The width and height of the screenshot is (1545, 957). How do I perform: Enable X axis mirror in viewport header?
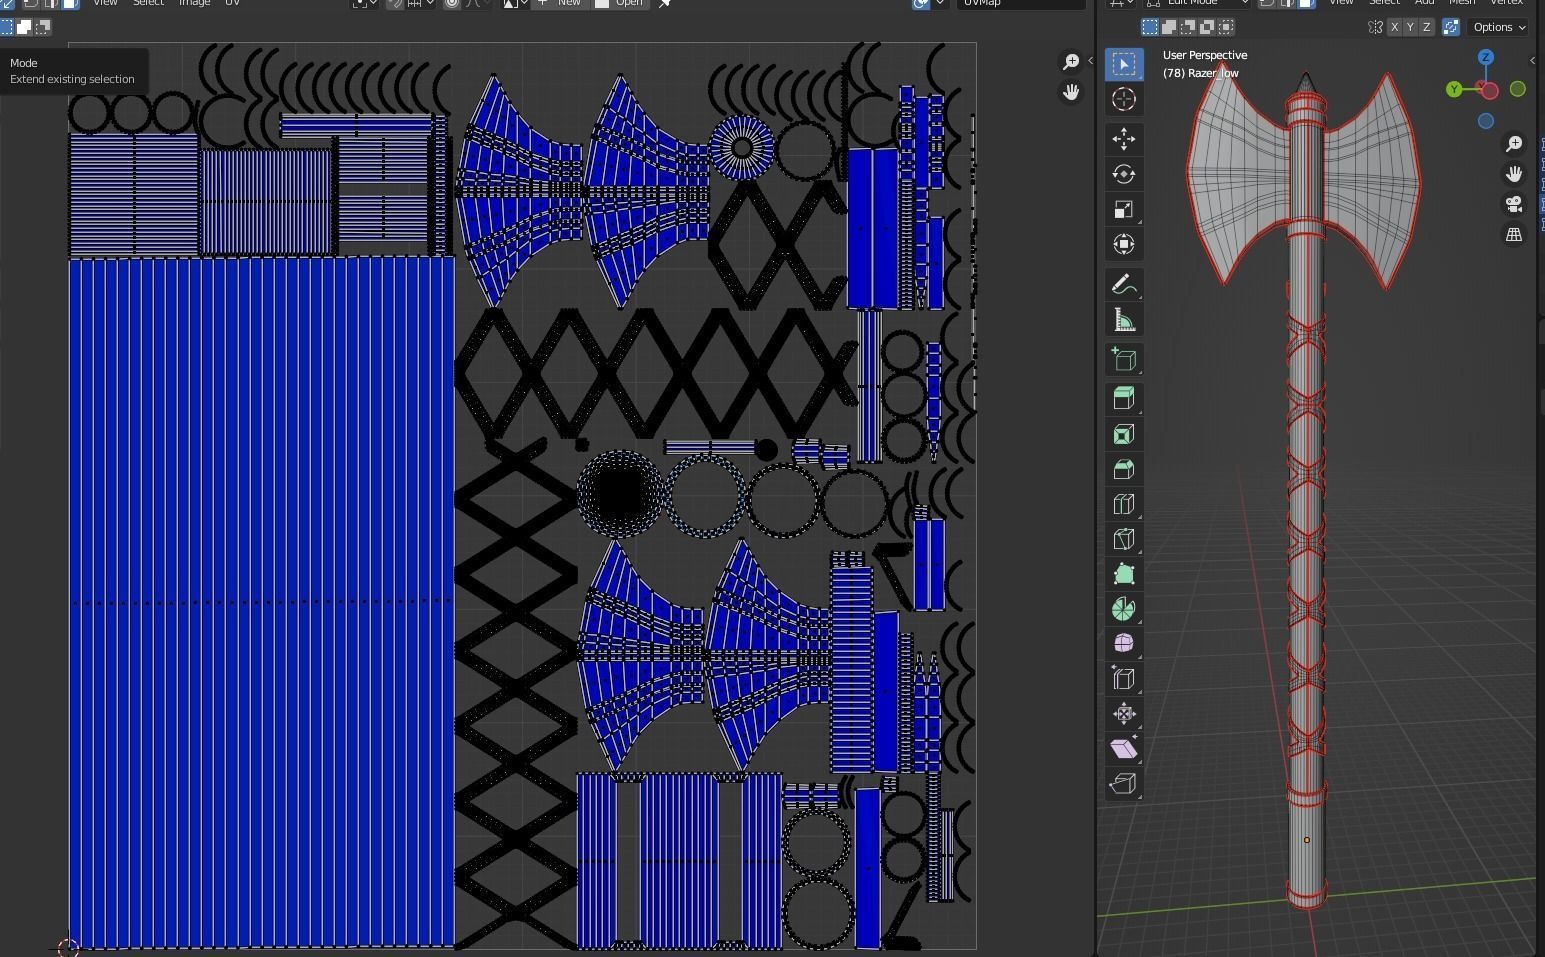point(1394,27)
